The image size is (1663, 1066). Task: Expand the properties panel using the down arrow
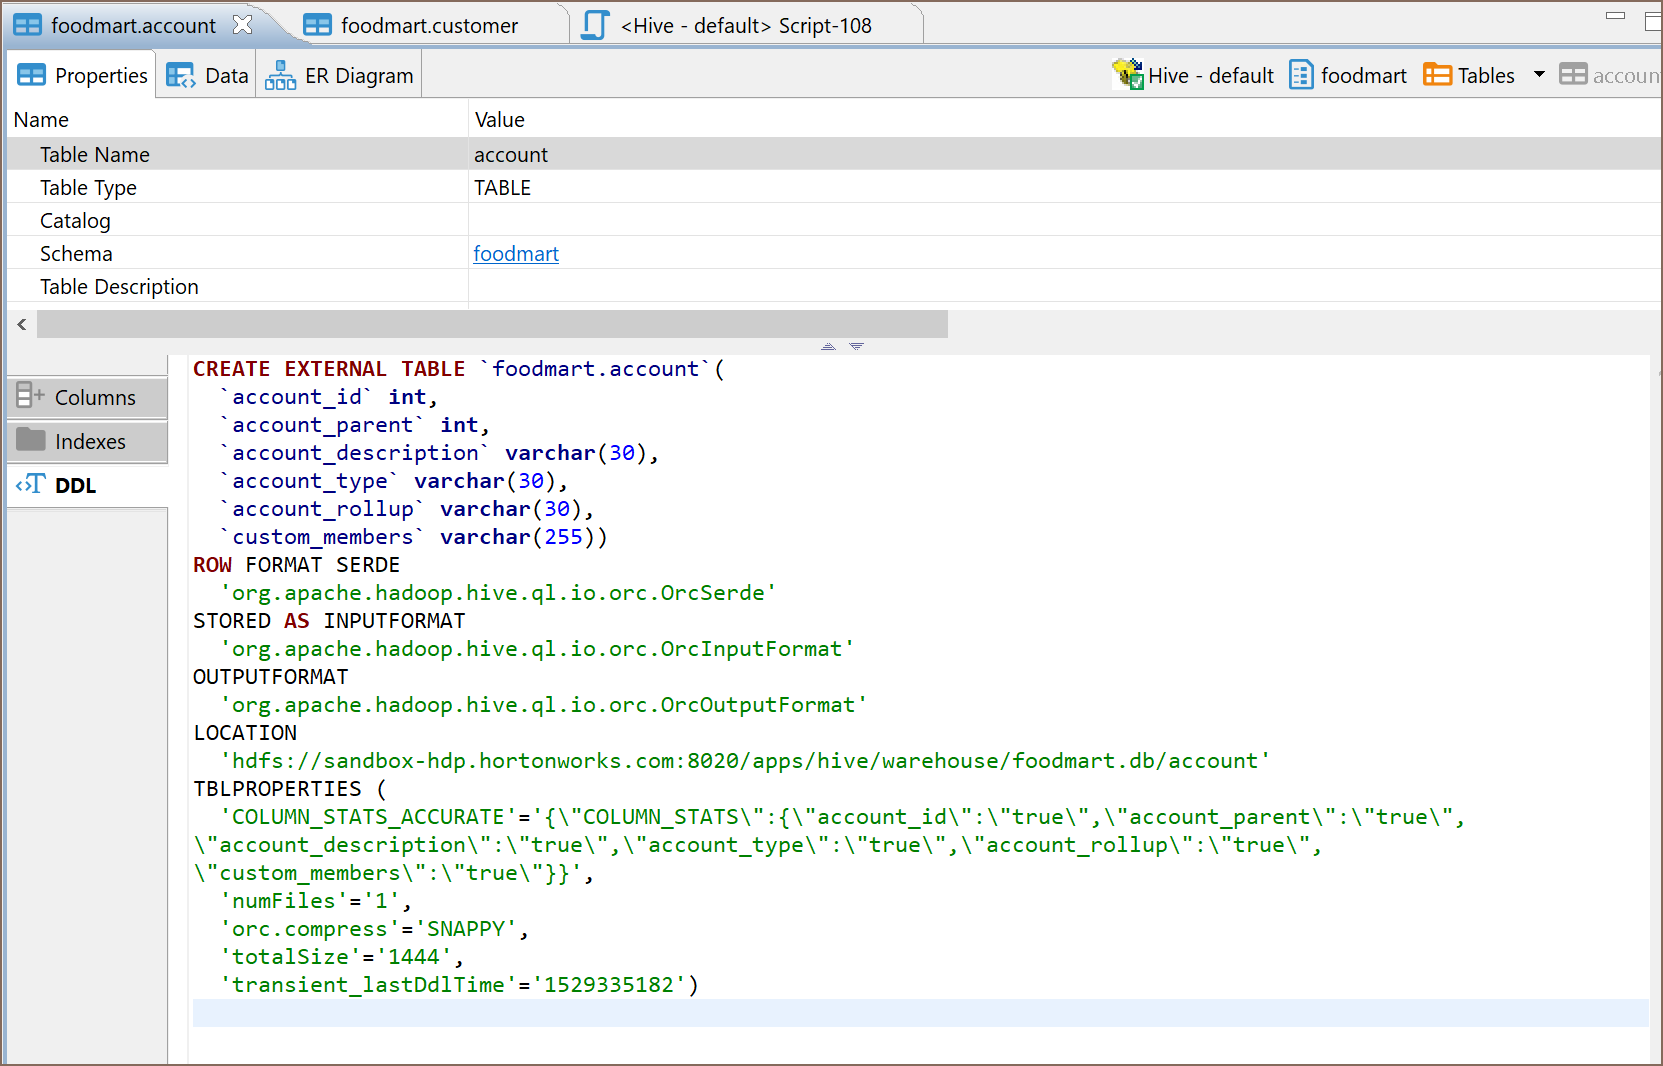point(856,346)
